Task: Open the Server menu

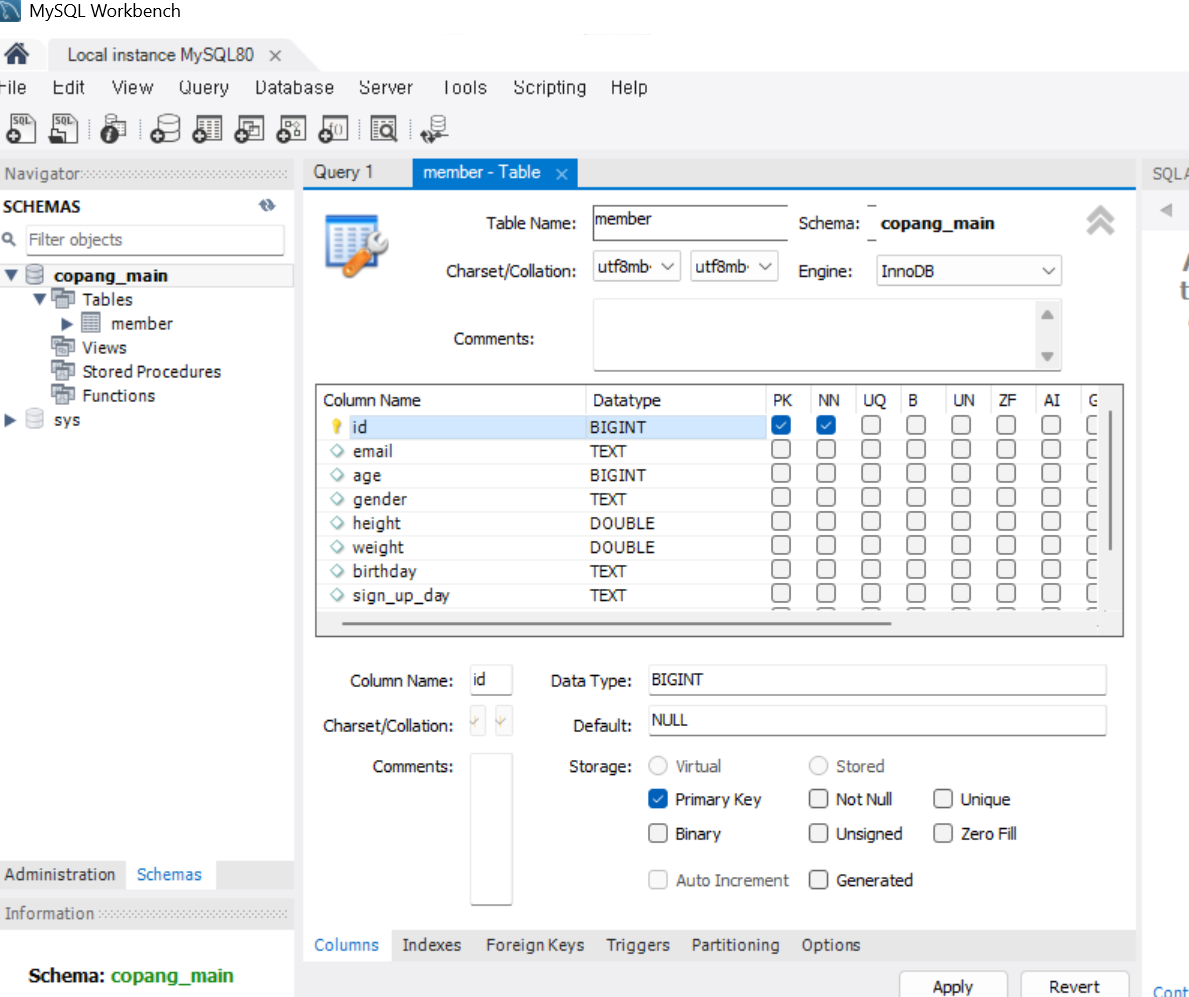Action: click(x=385, y=88)
